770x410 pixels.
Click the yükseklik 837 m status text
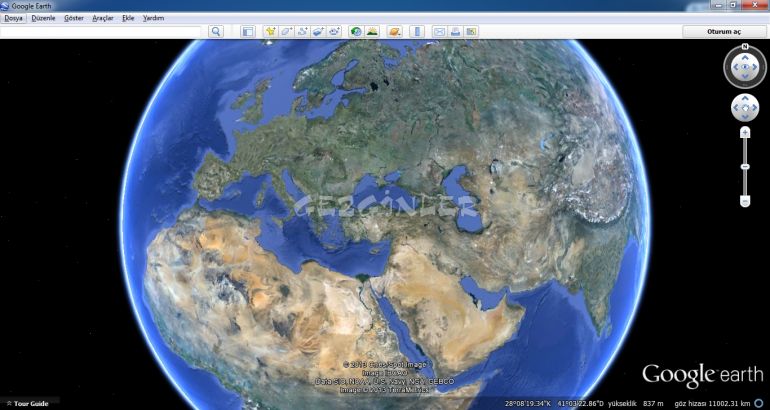click(635, 404)
